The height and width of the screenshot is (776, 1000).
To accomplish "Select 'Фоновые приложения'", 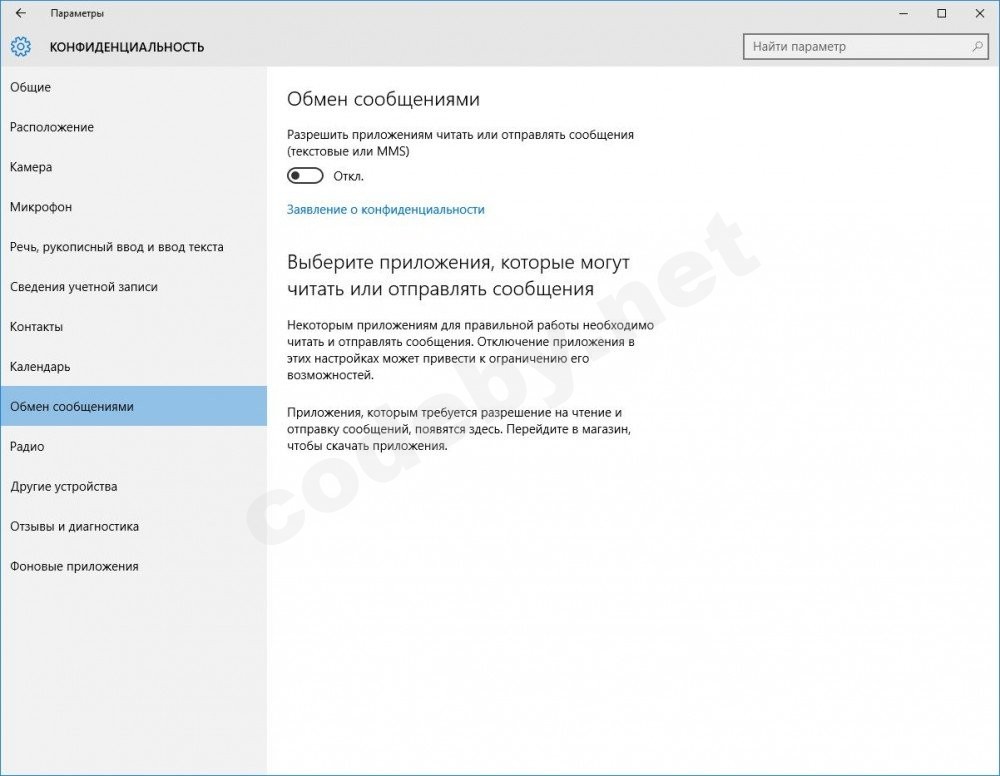I will (x=133, y=566).
